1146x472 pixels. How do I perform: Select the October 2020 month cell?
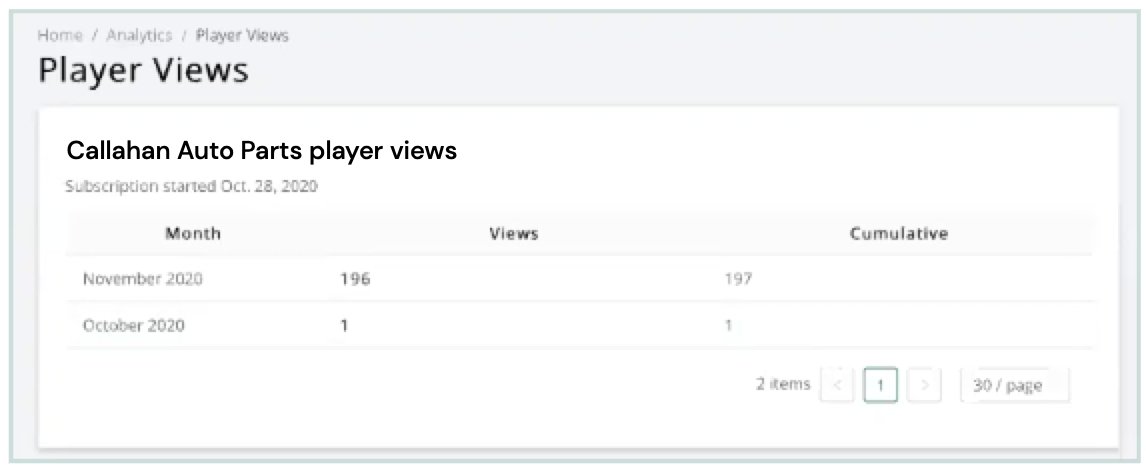pos(134,325)
